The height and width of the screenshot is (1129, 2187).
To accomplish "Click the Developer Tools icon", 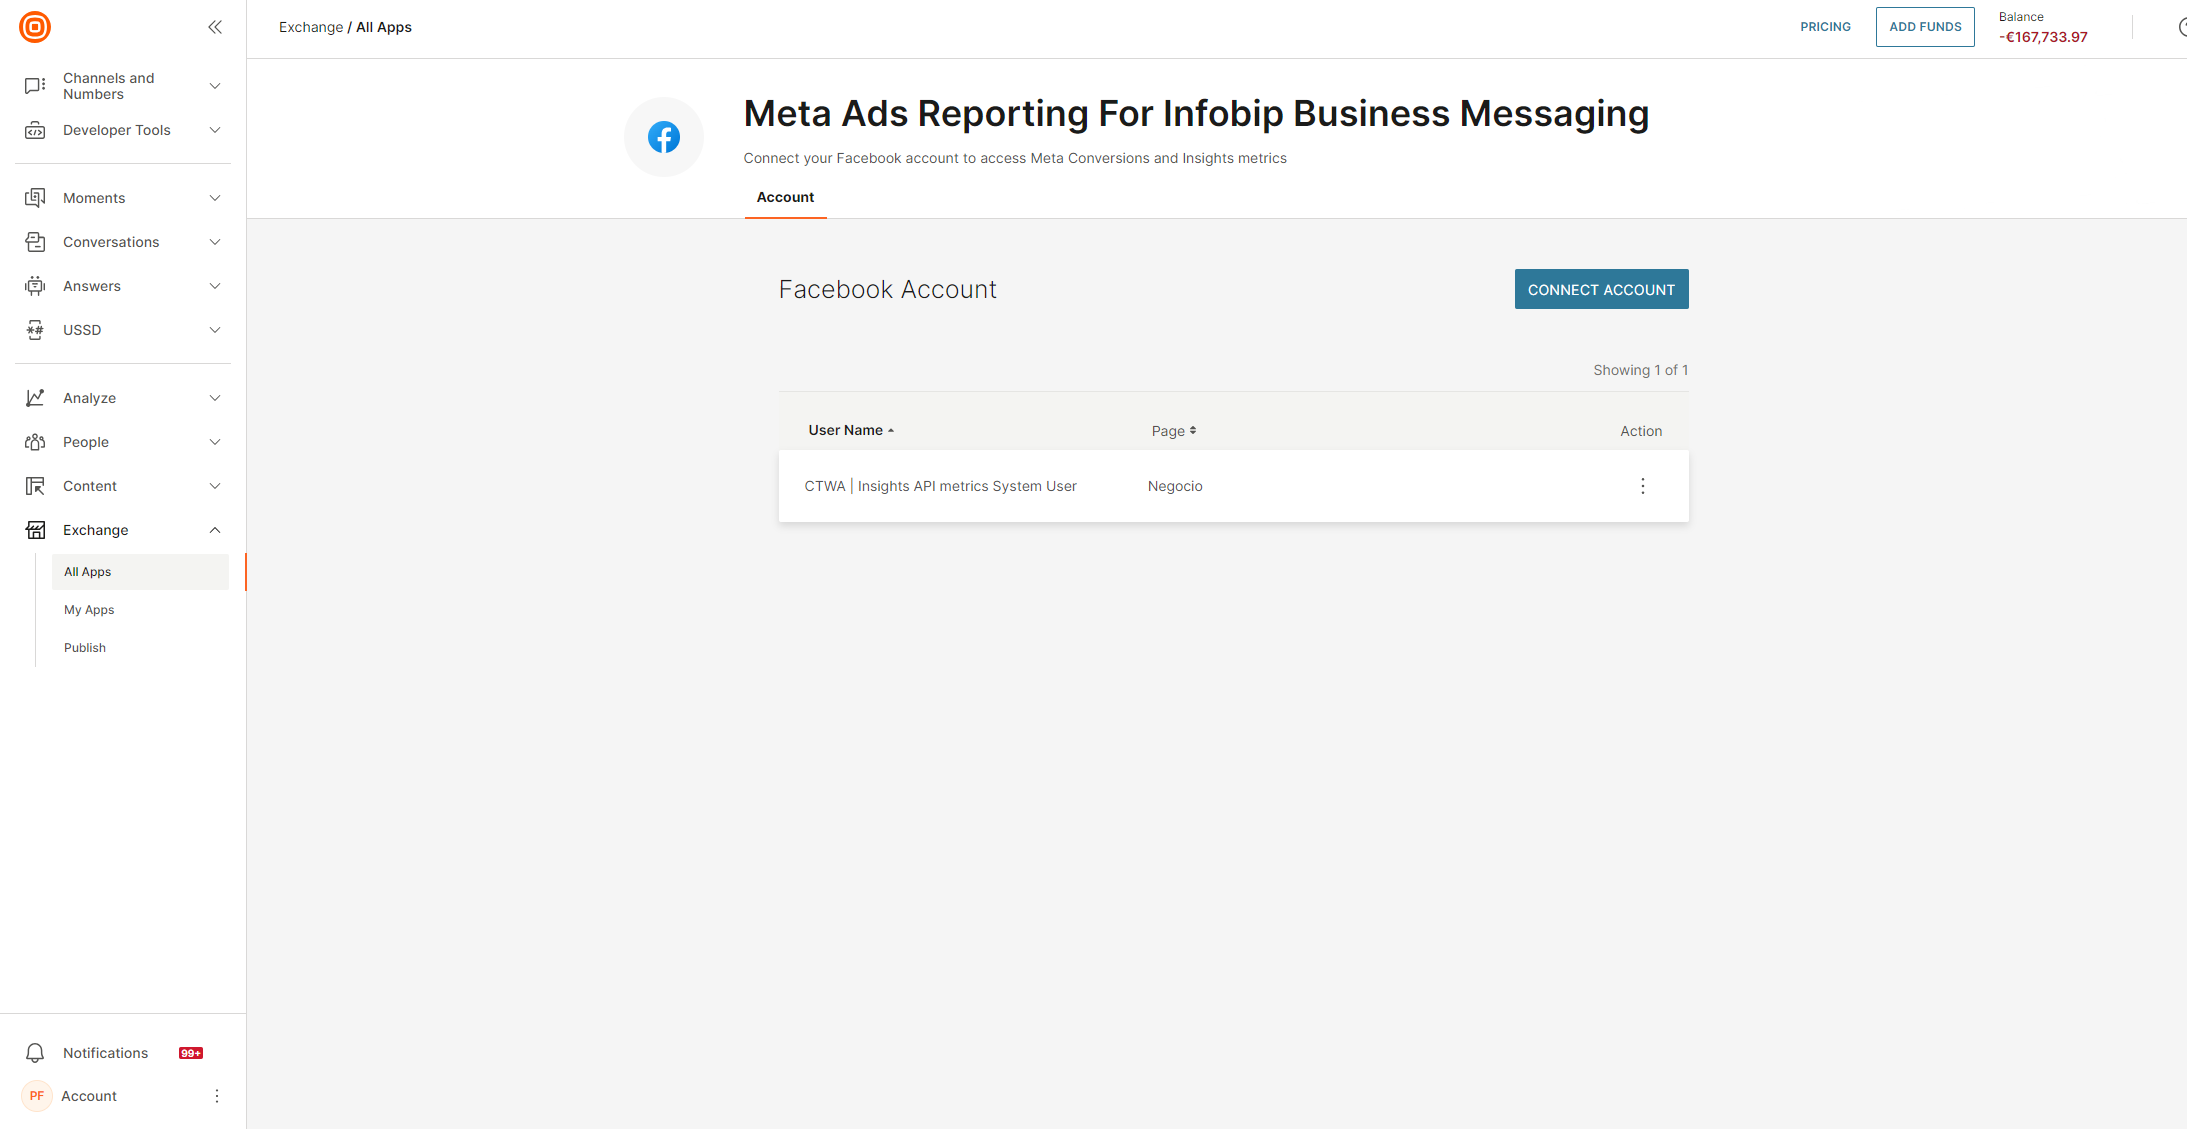I will click(x=35, y=130).
